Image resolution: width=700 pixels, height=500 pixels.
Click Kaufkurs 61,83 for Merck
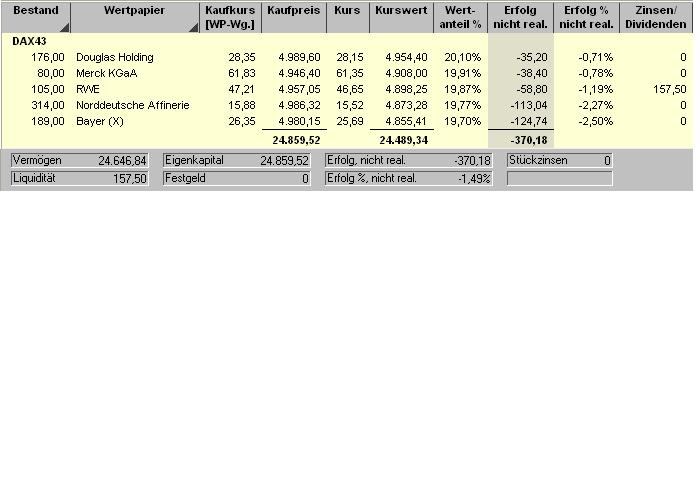242,73
